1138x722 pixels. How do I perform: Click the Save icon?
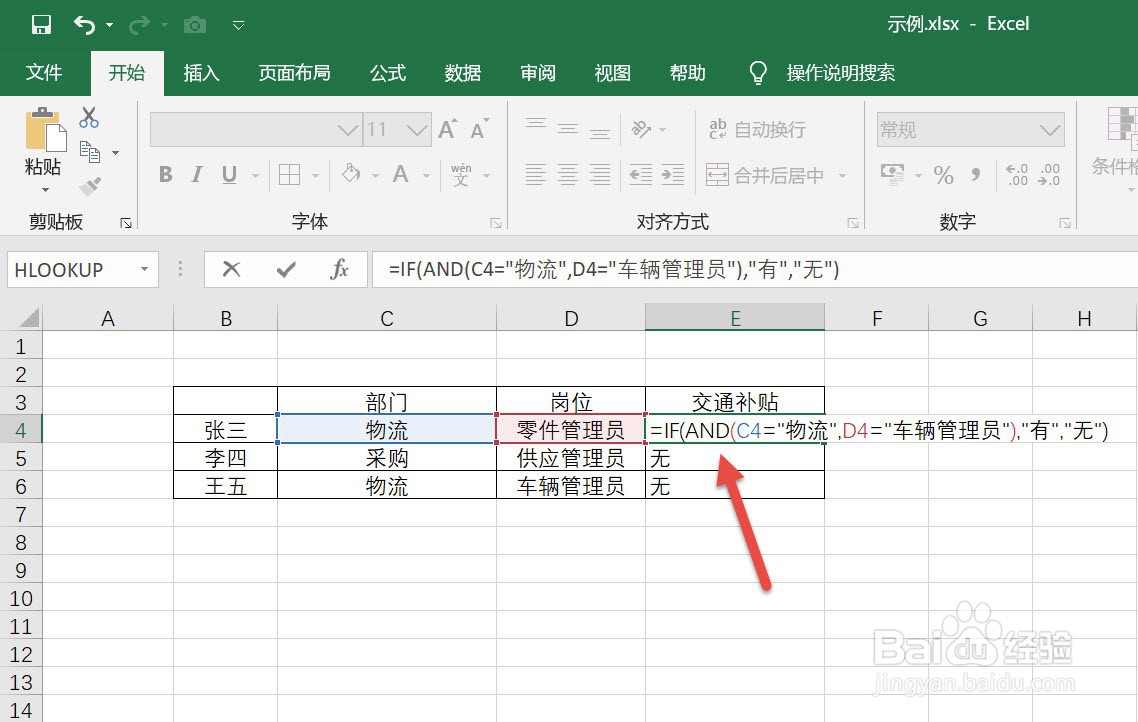pyautogui.click(x=40, y=24)
